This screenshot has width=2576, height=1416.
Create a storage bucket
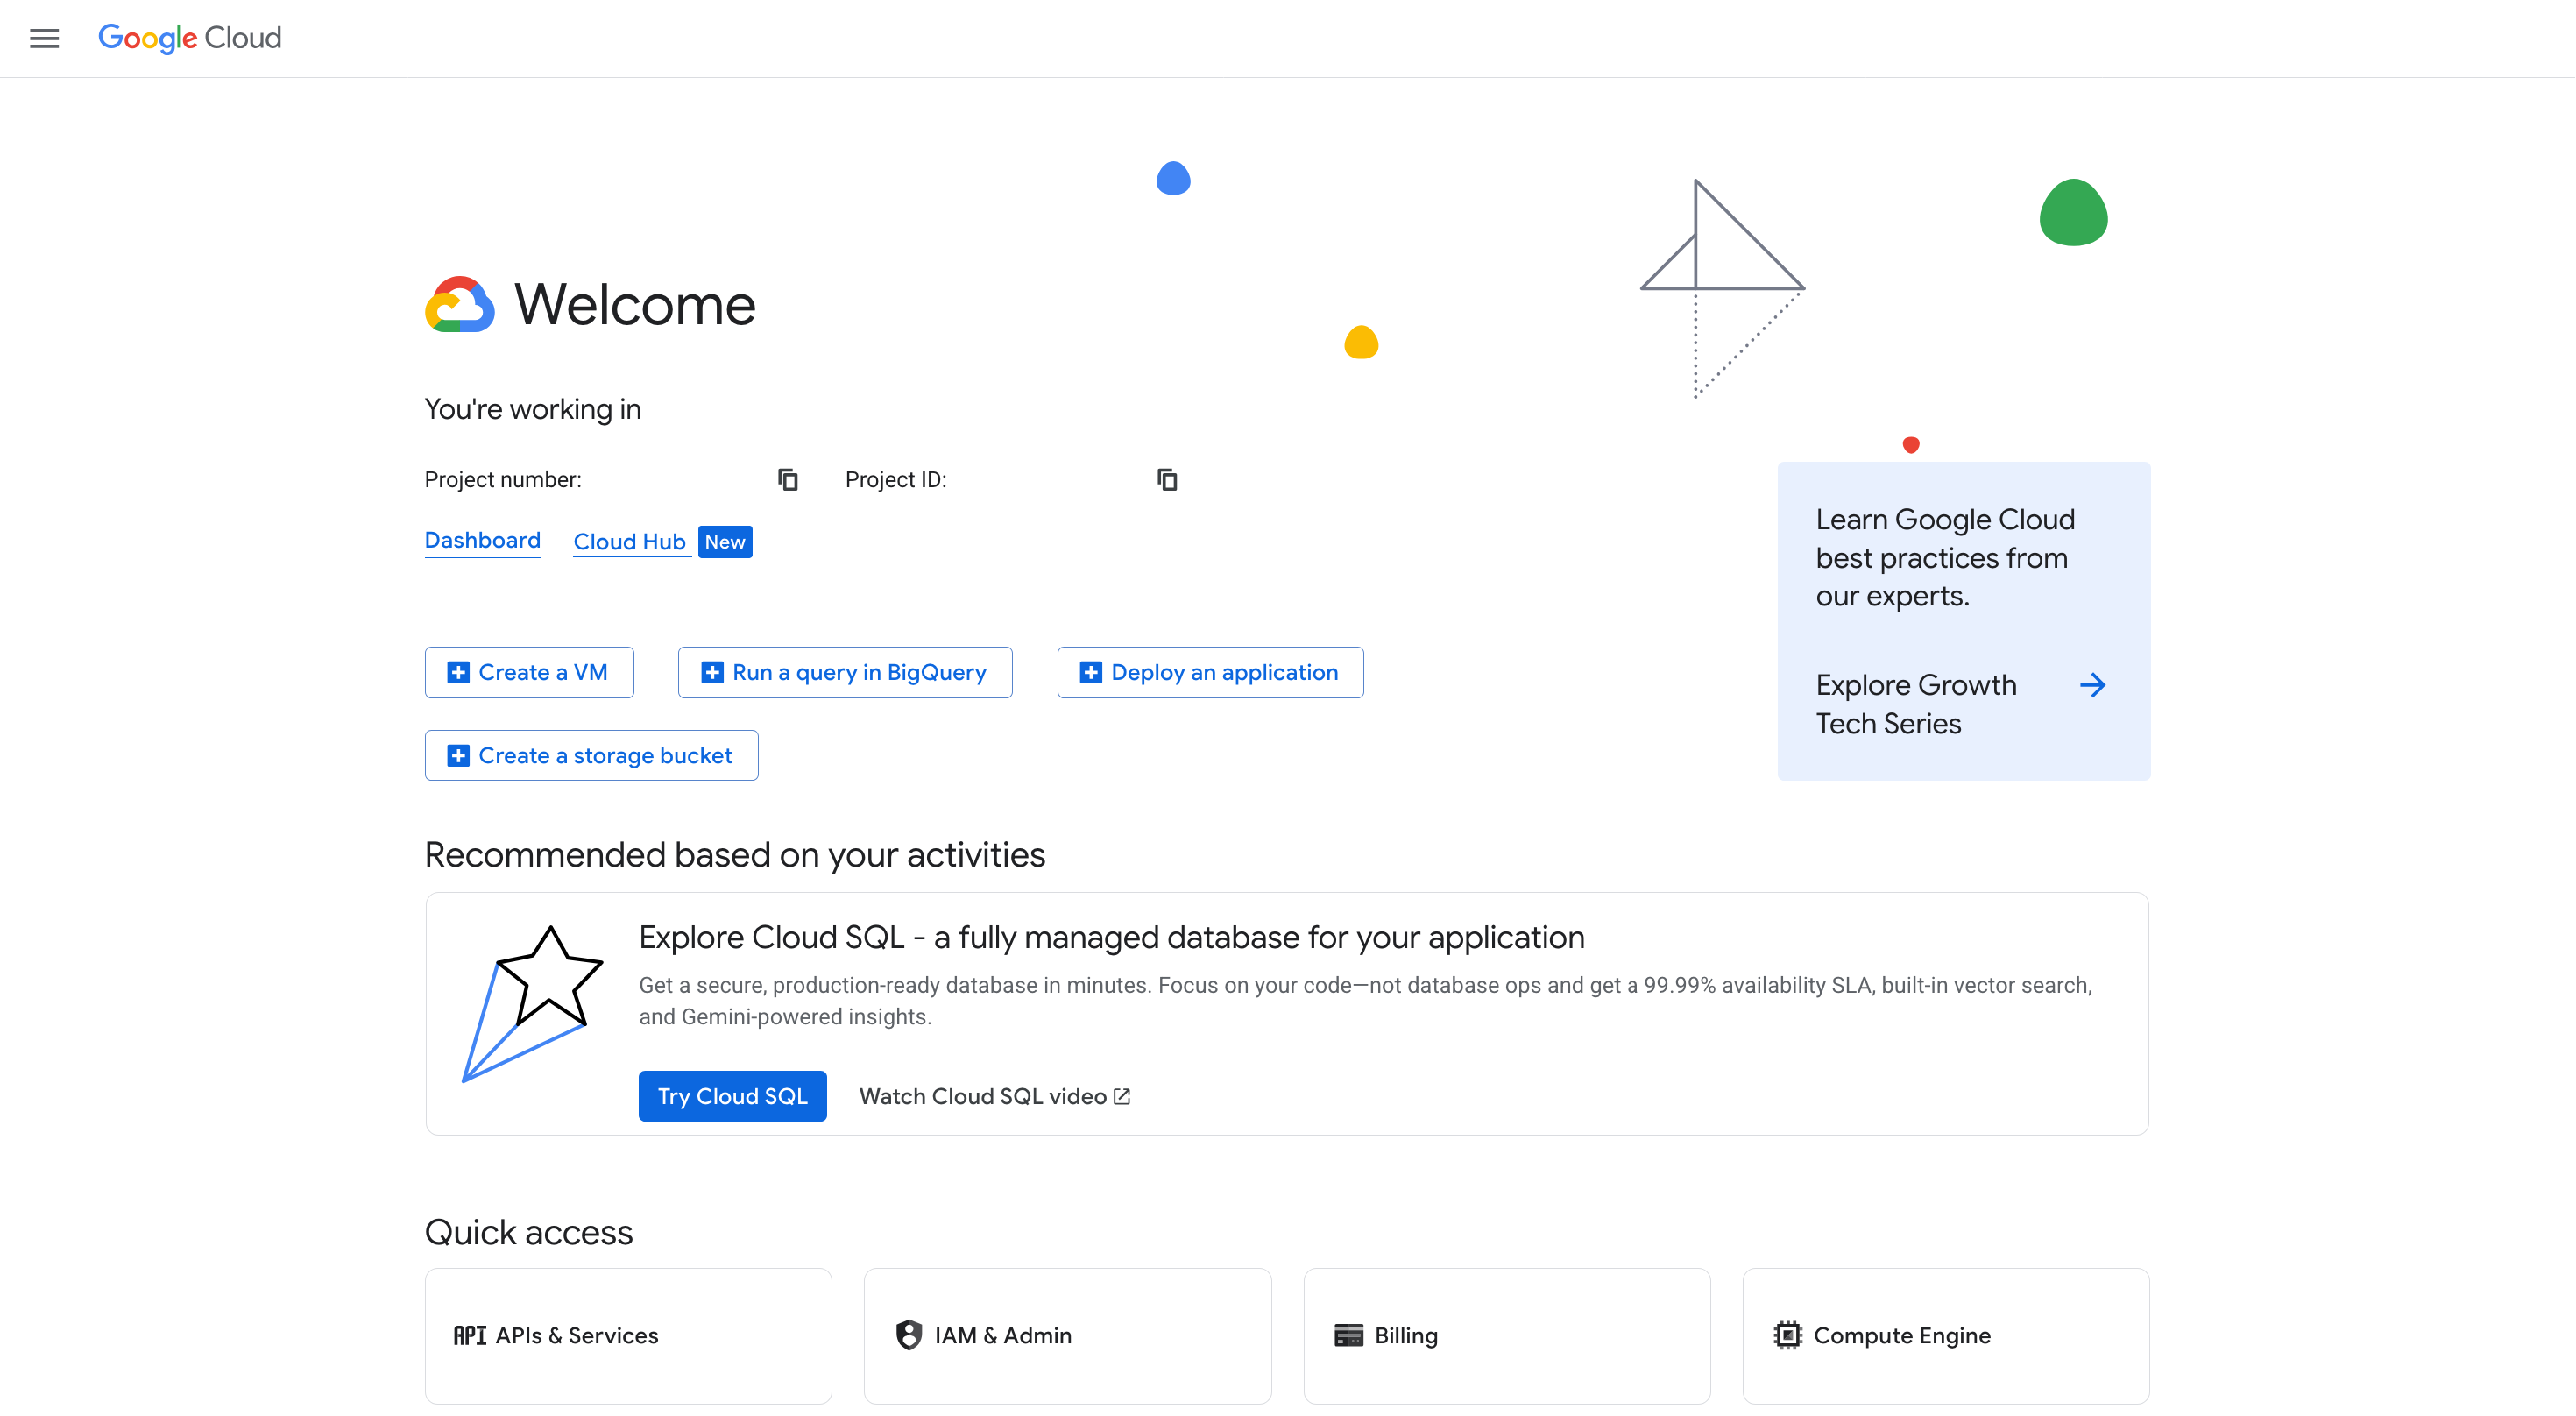click(x=591, y=755)
